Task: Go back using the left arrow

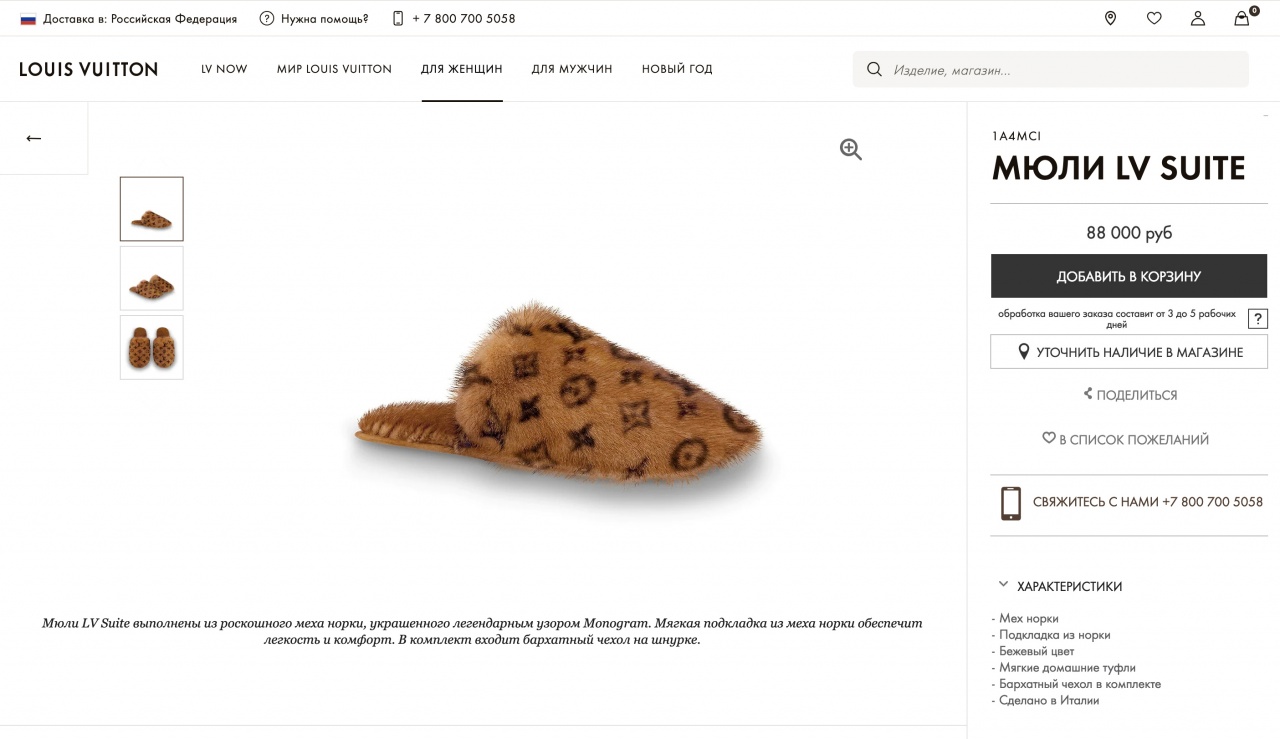Action: pos(34,138)
